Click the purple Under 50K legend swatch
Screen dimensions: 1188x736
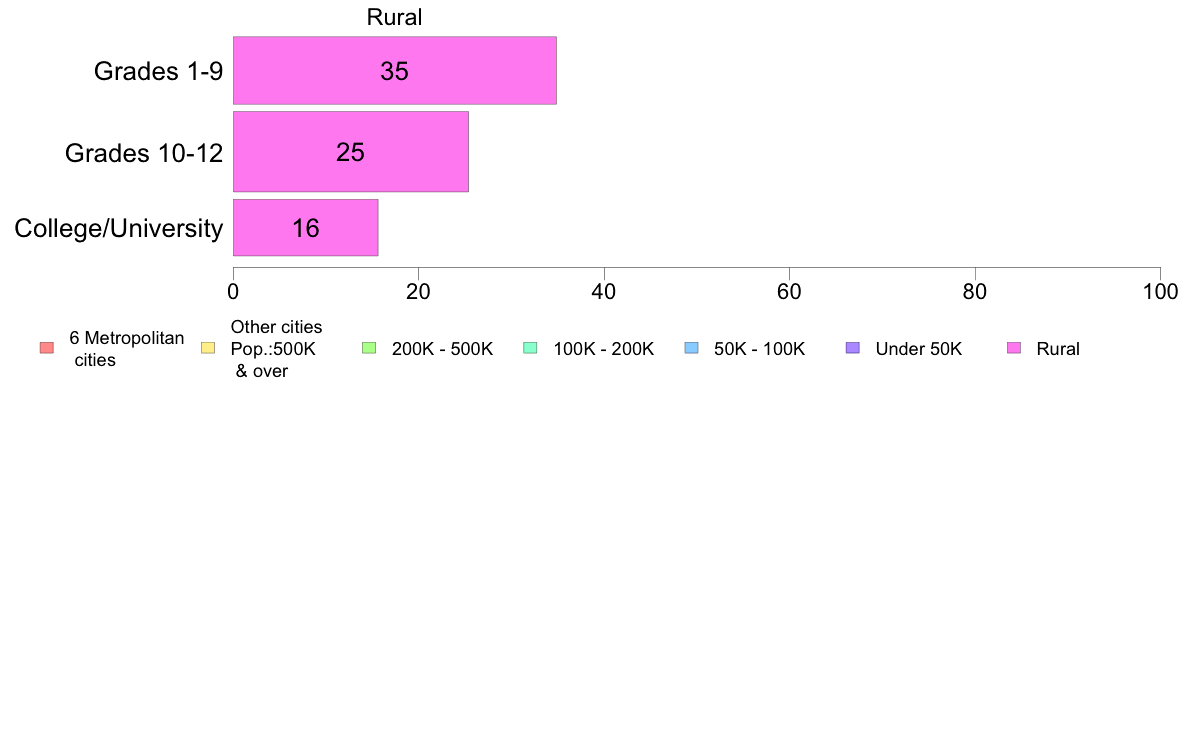pyautogui.click(x=852, y=348)
